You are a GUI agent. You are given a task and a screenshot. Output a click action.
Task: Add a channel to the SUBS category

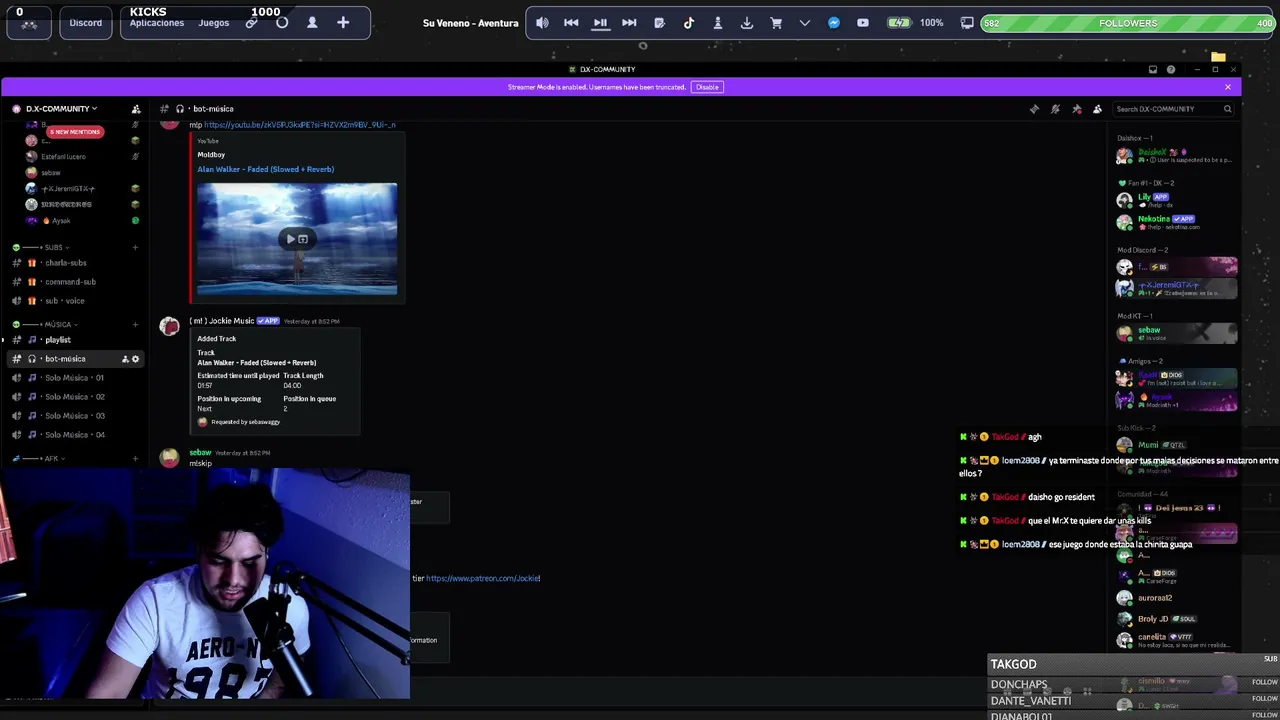[x=135, y=247]
